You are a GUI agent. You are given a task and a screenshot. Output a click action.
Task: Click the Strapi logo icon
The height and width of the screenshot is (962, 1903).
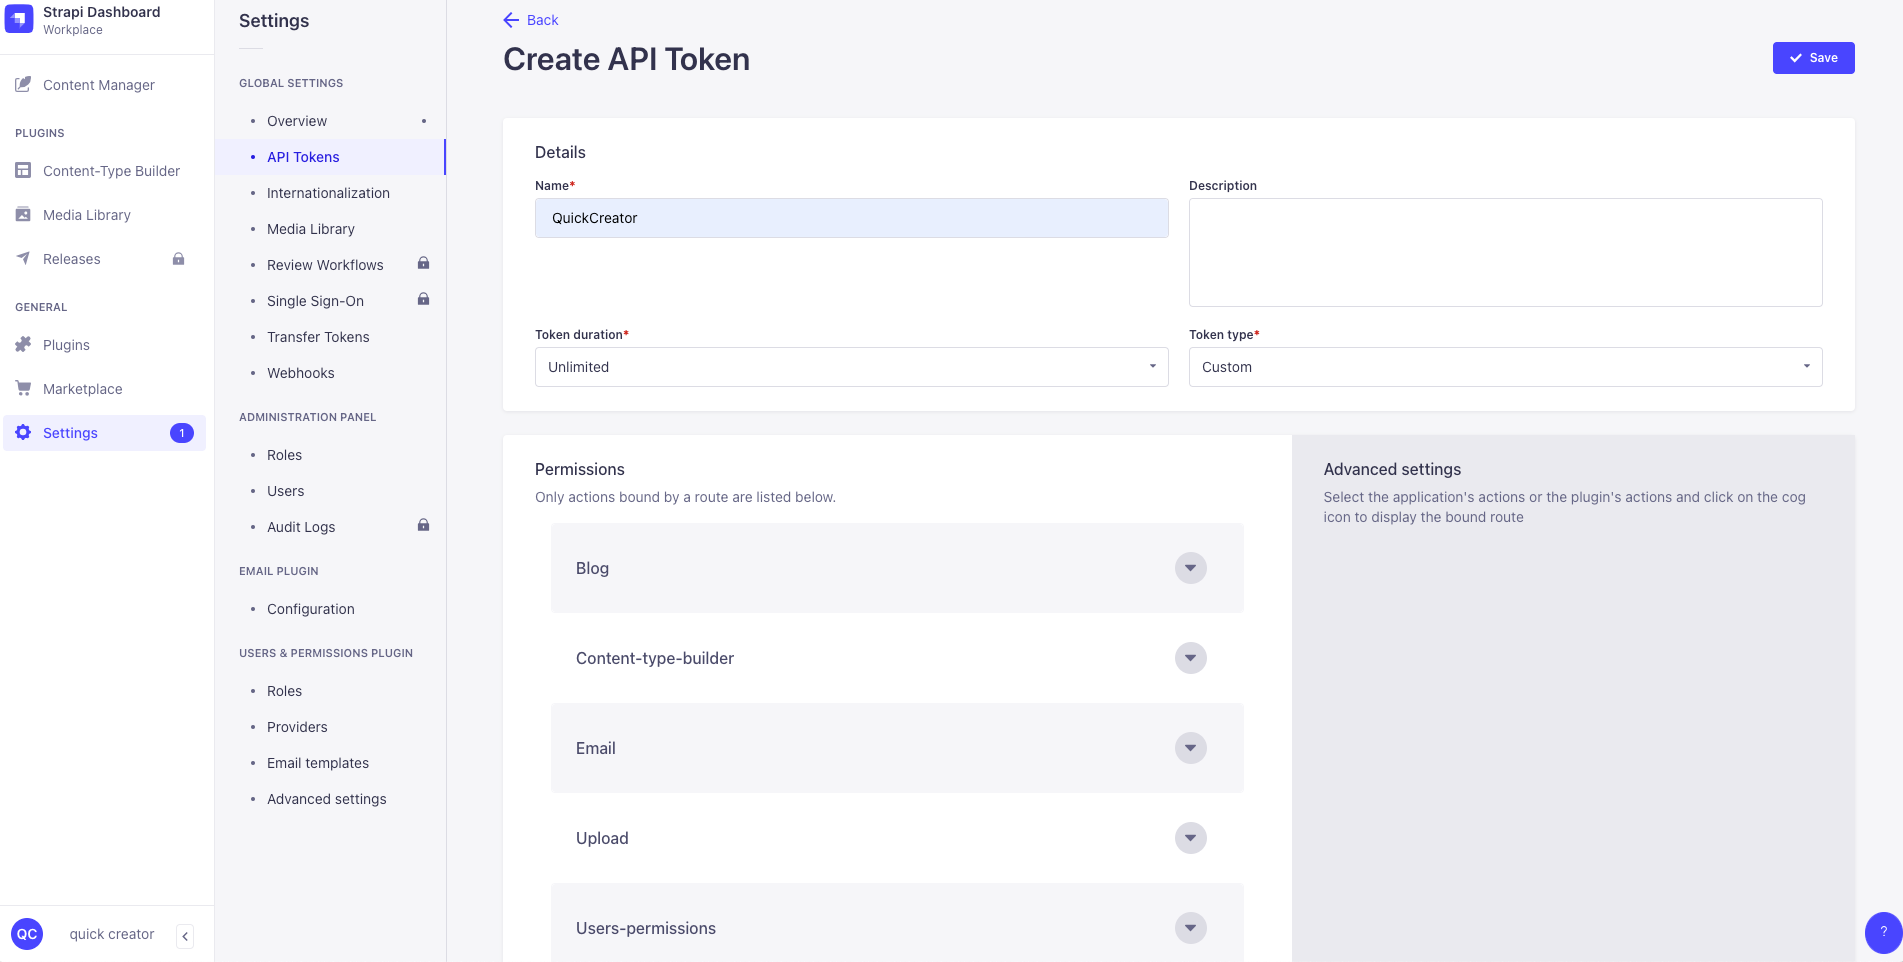click(19, 19)
